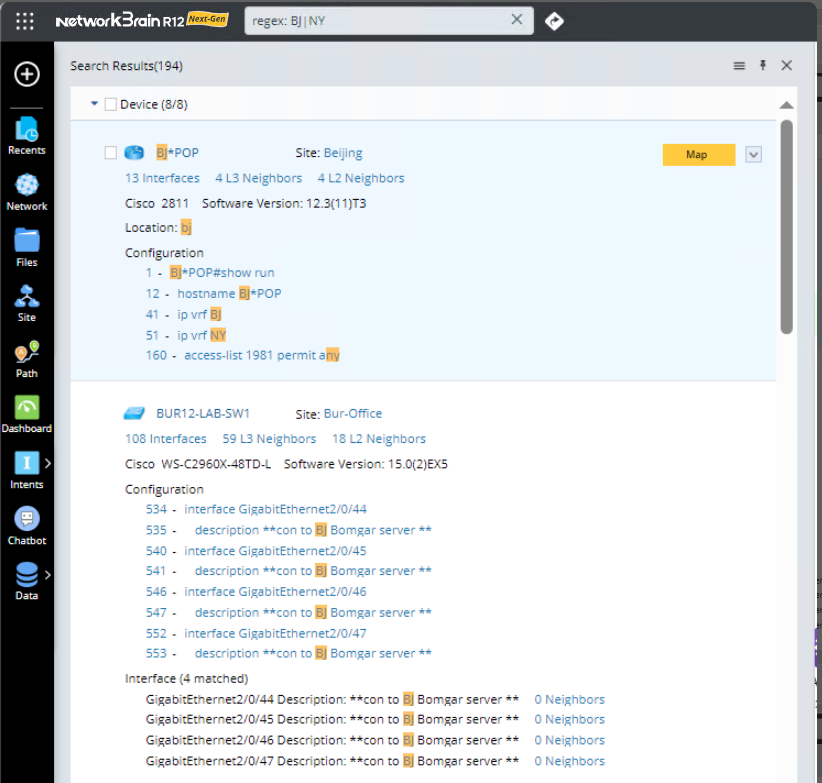Close the Search Results panel
The height and width of the screenshot is (783, 822).
point(786,65)
